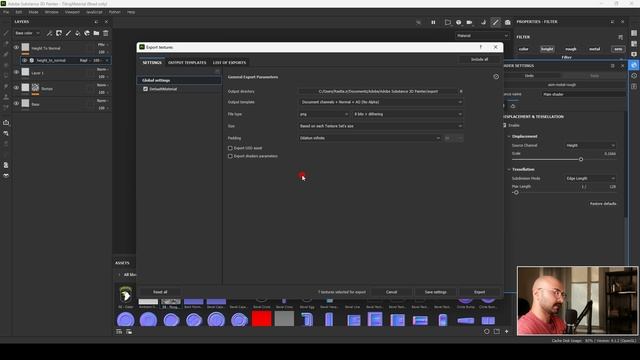The height and width of the screenshot is (360, 640).
Task: Enable the Export USD asset checkbox
Action: coord(230,148)
